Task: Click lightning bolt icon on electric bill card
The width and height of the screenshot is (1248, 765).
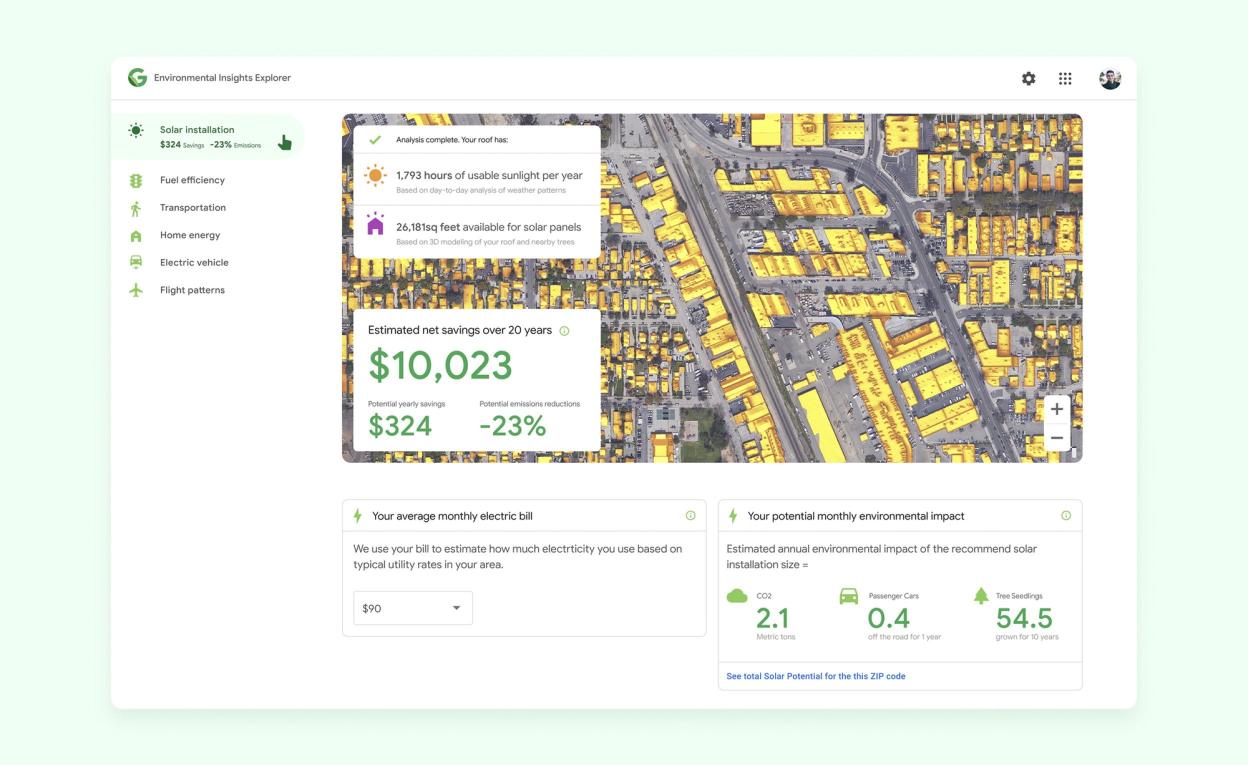Action: tap(358, 516)
